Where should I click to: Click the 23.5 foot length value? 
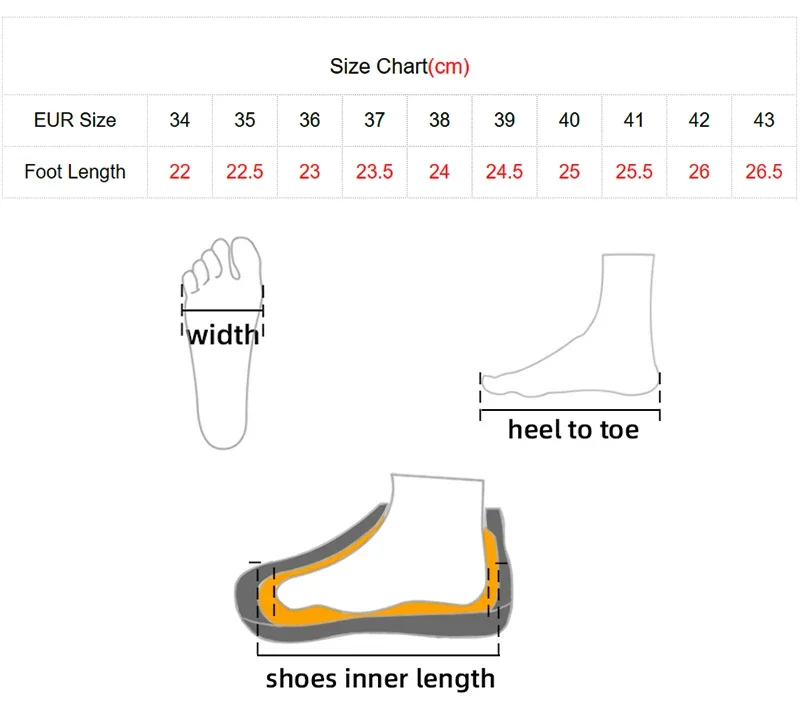click(375, 172)
